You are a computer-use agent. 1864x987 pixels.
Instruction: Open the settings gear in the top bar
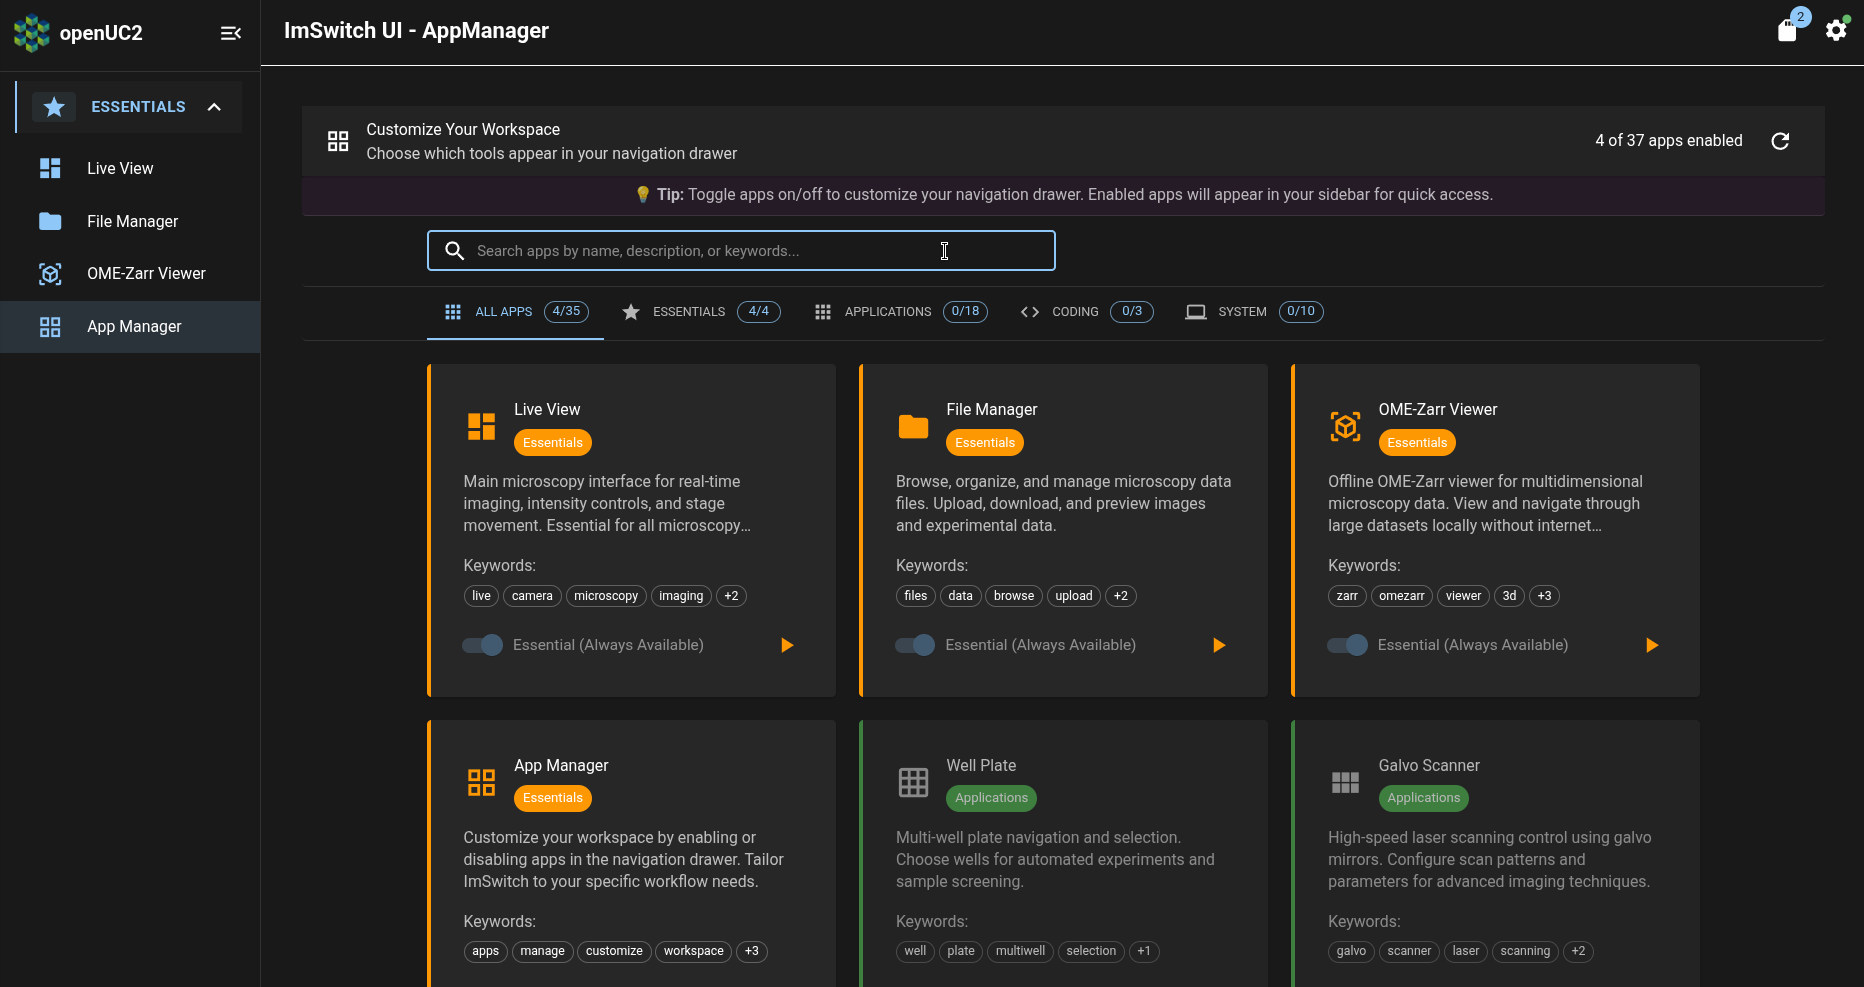(1836, 30)
